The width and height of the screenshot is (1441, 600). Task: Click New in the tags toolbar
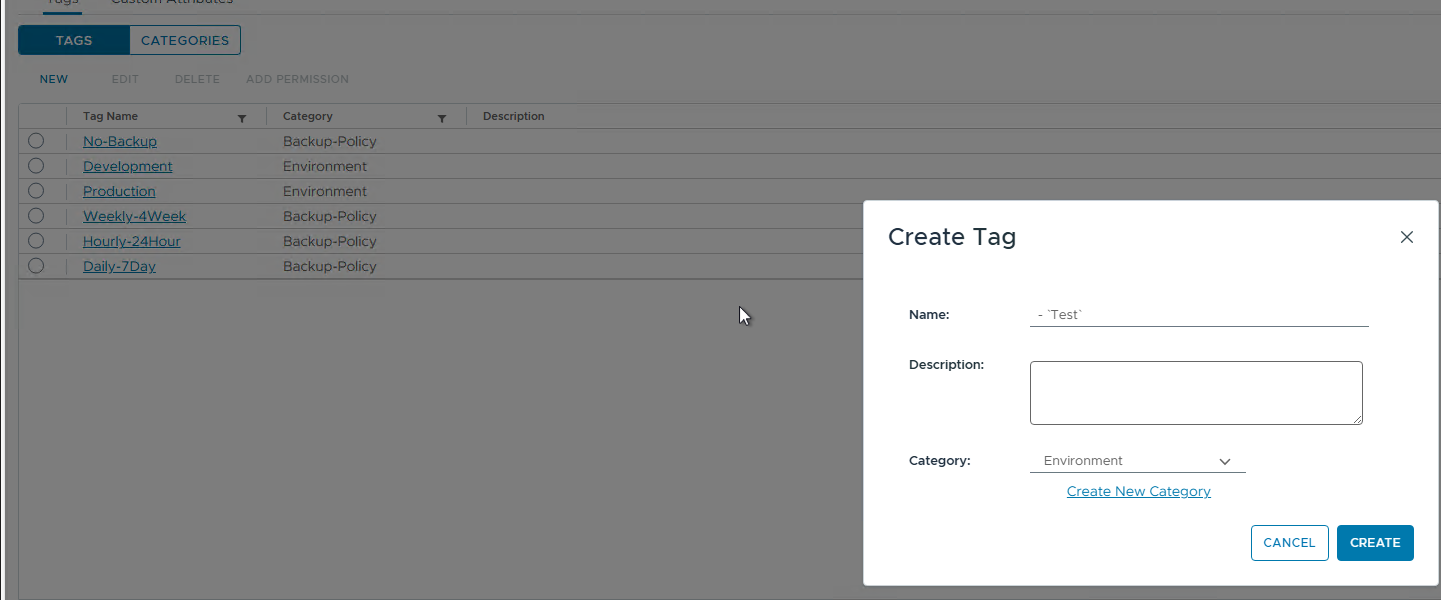point(54,79)
